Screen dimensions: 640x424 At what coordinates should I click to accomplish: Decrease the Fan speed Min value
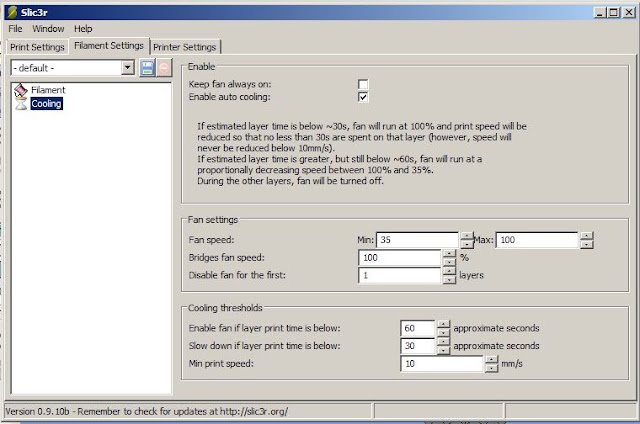pos(467,244)
